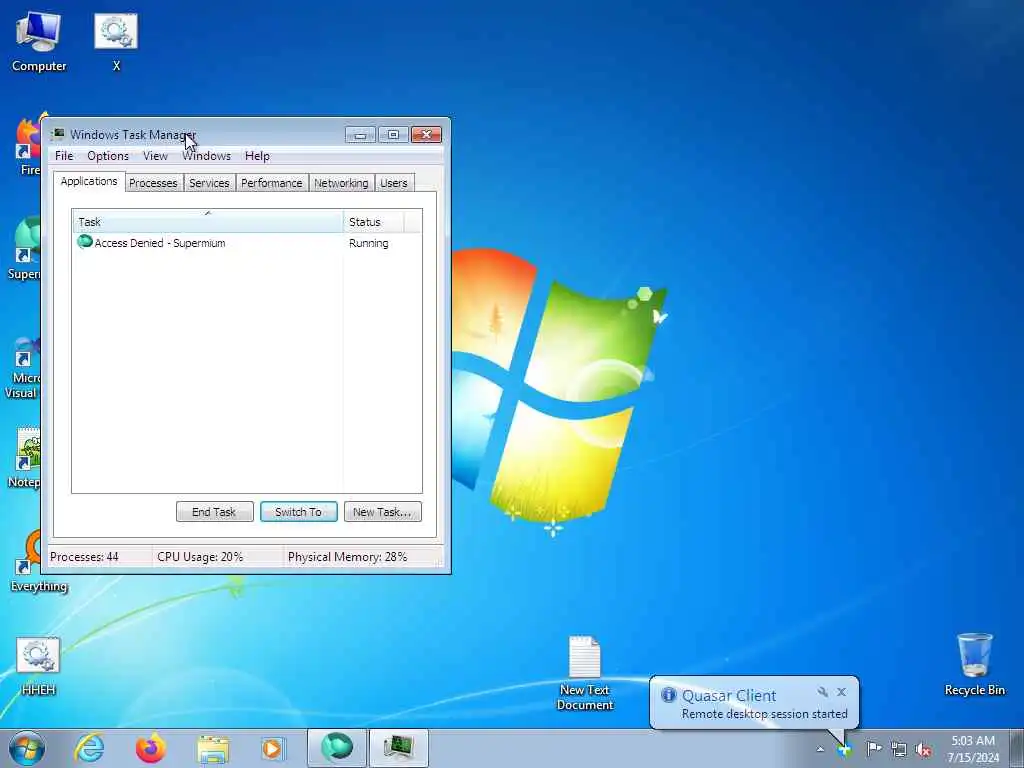Show hidden tray icons arrow

coord(820,749)
